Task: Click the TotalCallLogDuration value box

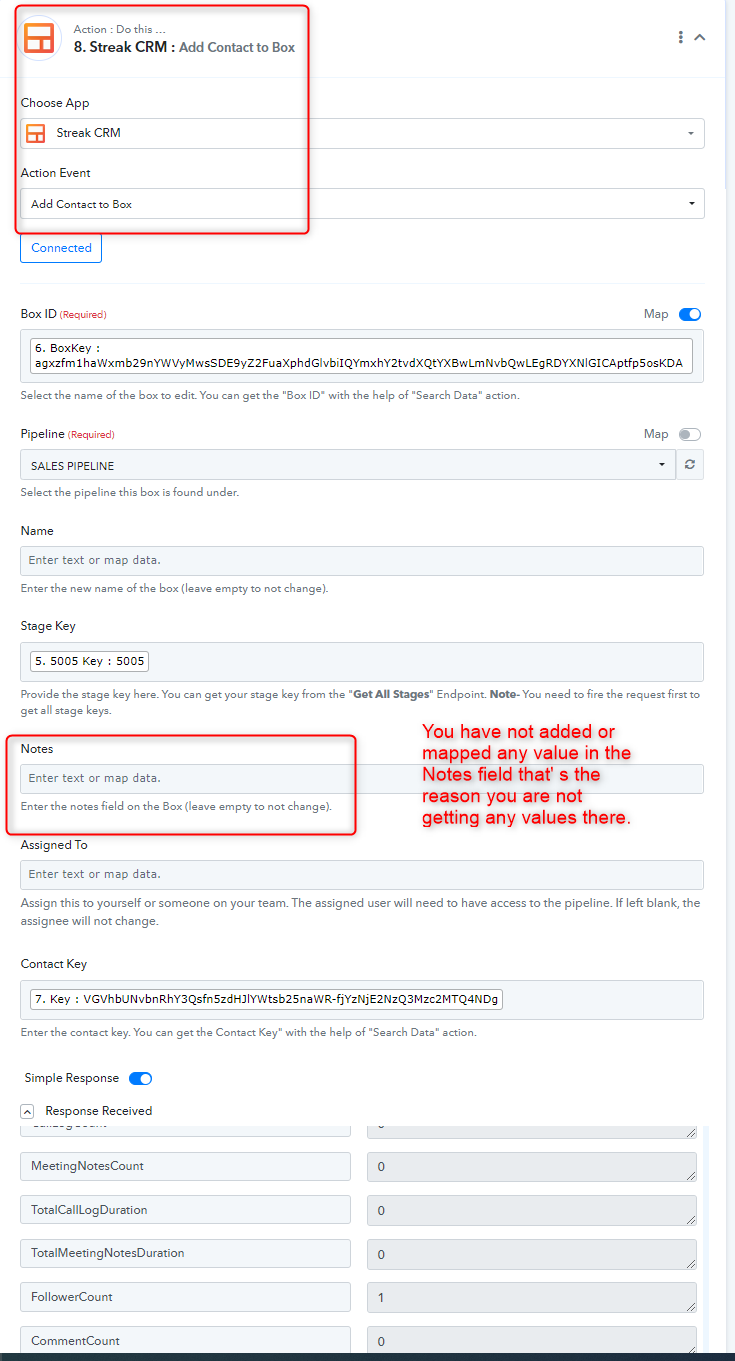Action: pos(532,1211)
